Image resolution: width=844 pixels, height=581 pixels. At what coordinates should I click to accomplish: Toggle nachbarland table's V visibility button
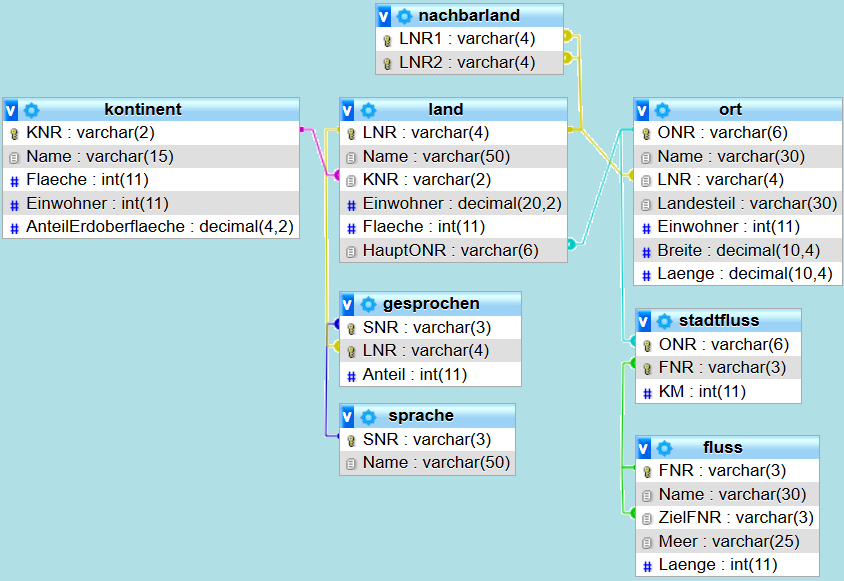click(x=385, y=16)
